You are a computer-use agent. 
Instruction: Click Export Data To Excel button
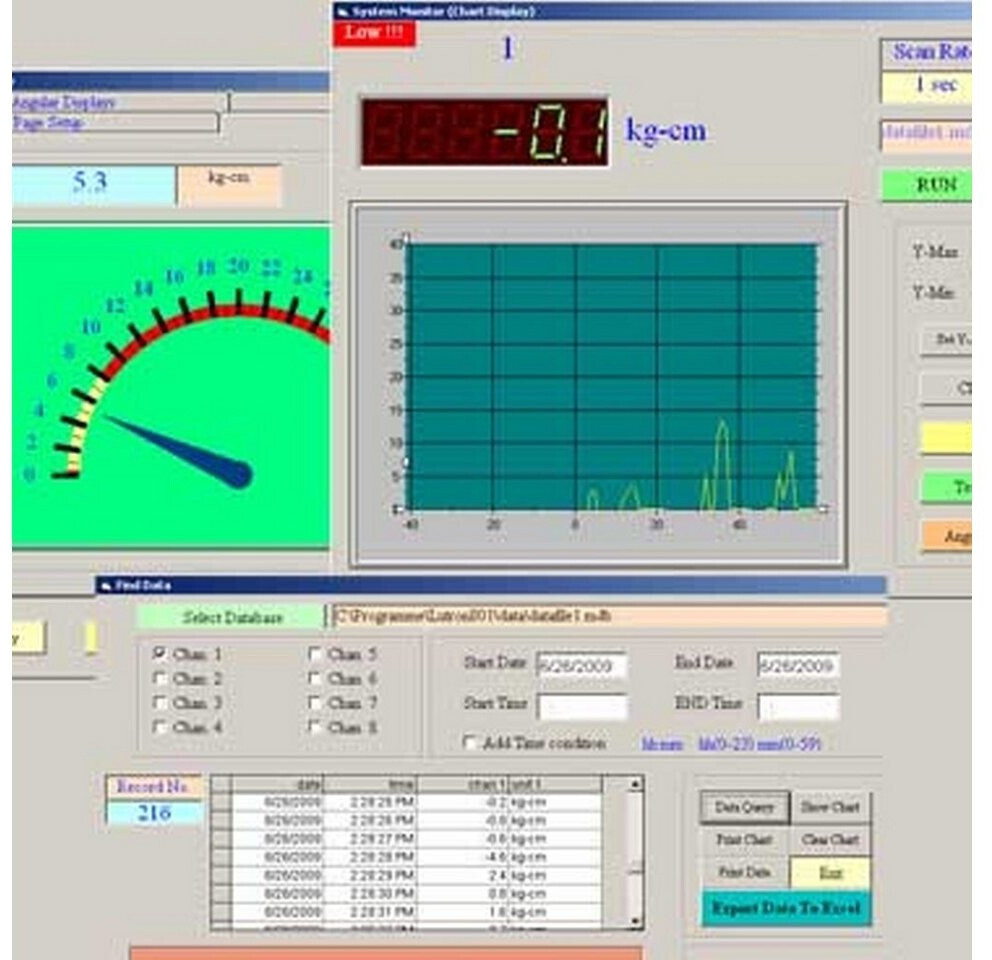tap(786, 908)
